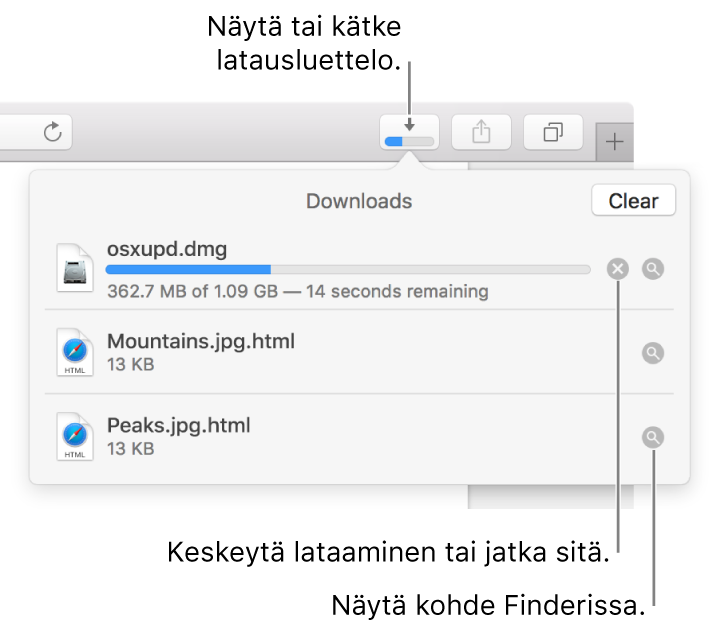Open the Share toolbar button
The height and width of the screenshot is (628, 710).
click(x=481, y=132)
